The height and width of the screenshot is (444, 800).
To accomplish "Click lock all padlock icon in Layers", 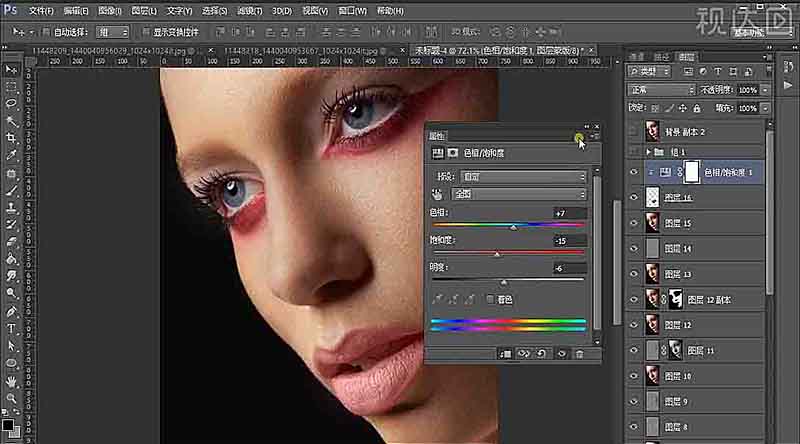I will (697, 108).
